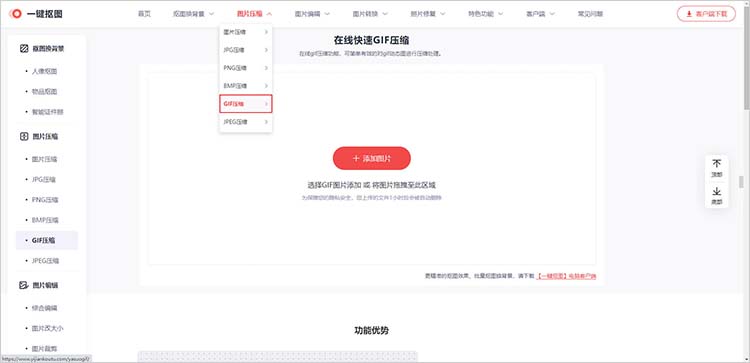Choose JPG压缩 in the open dropdown menu

point(246,50)
